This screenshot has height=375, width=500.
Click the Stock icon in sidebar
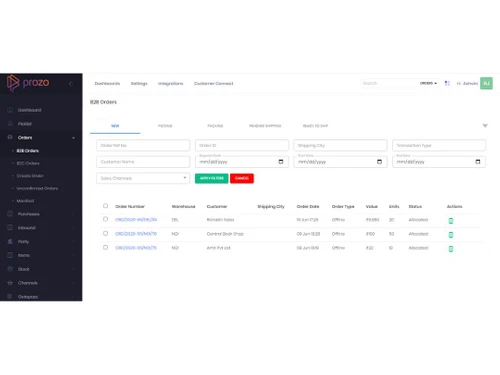[10, 269]
